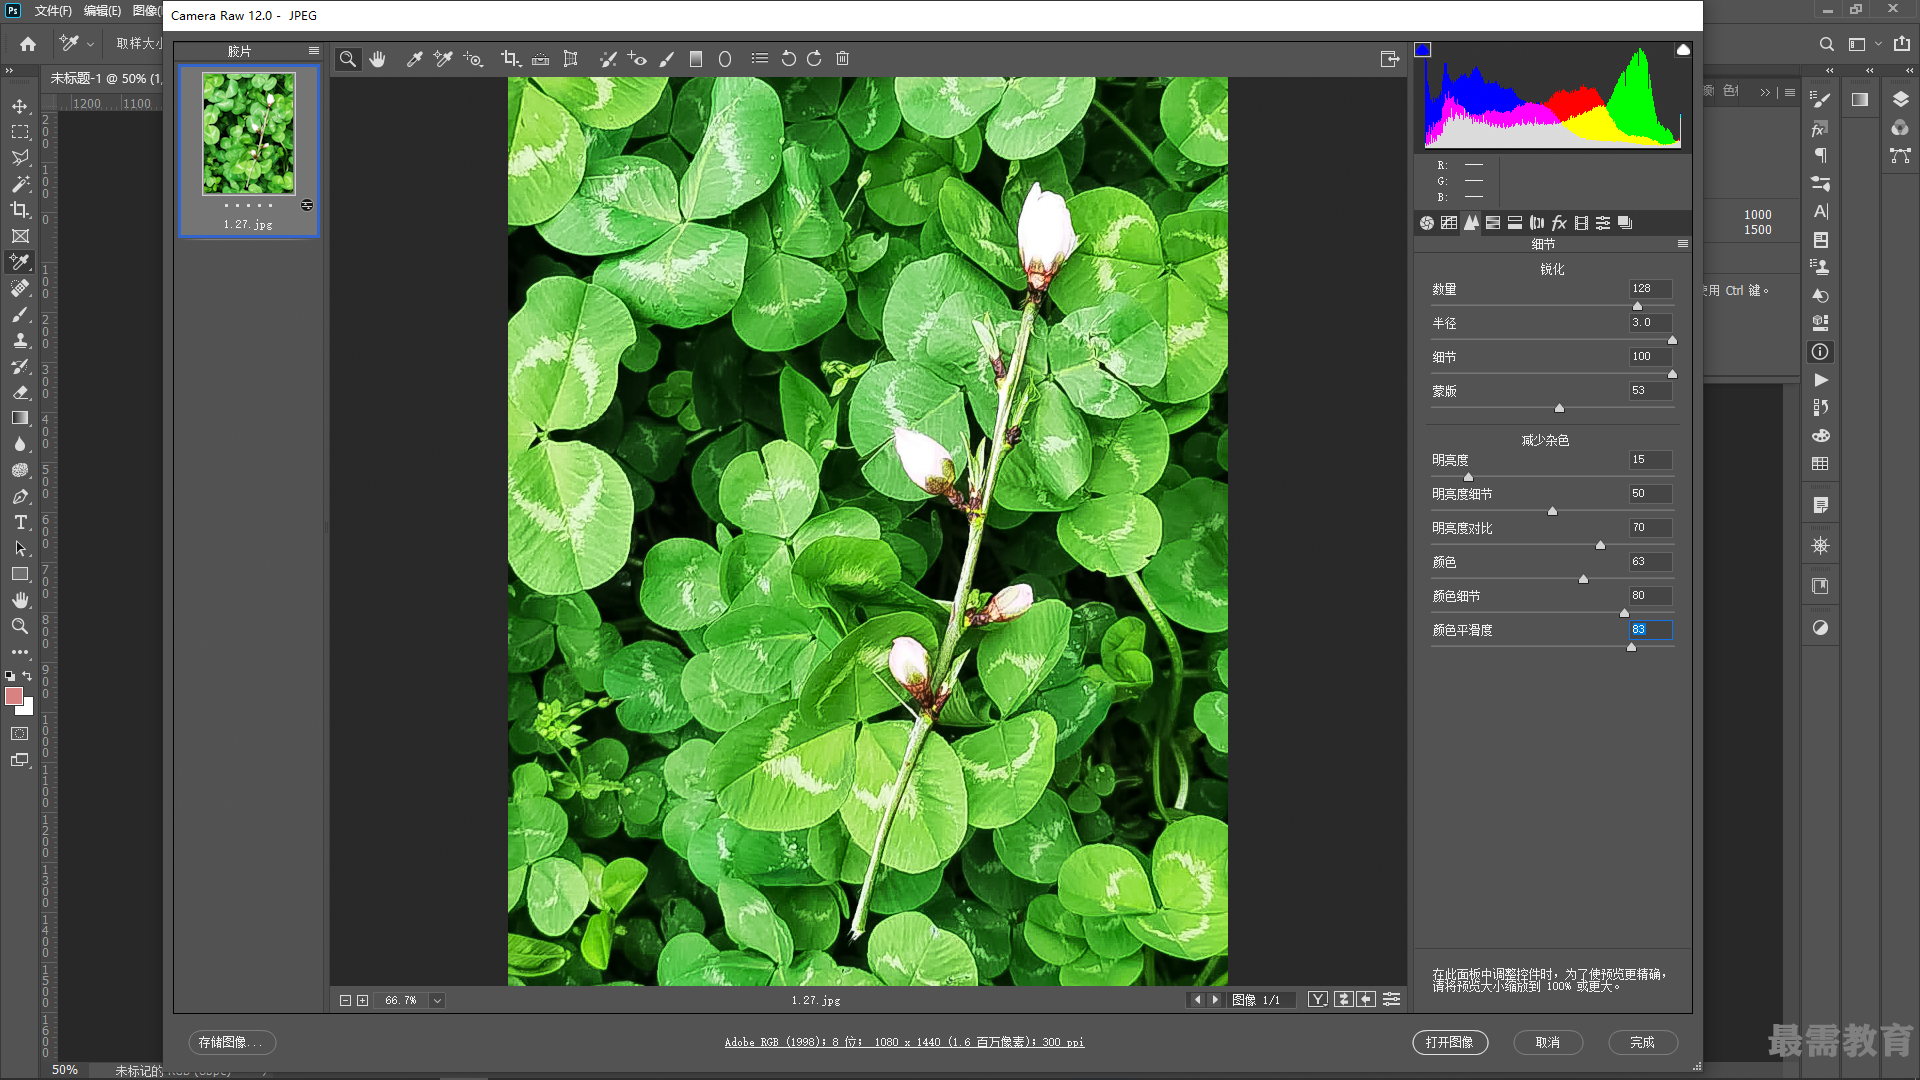Open Photoshop 编辑(E) menu

[x=102, y=11]
